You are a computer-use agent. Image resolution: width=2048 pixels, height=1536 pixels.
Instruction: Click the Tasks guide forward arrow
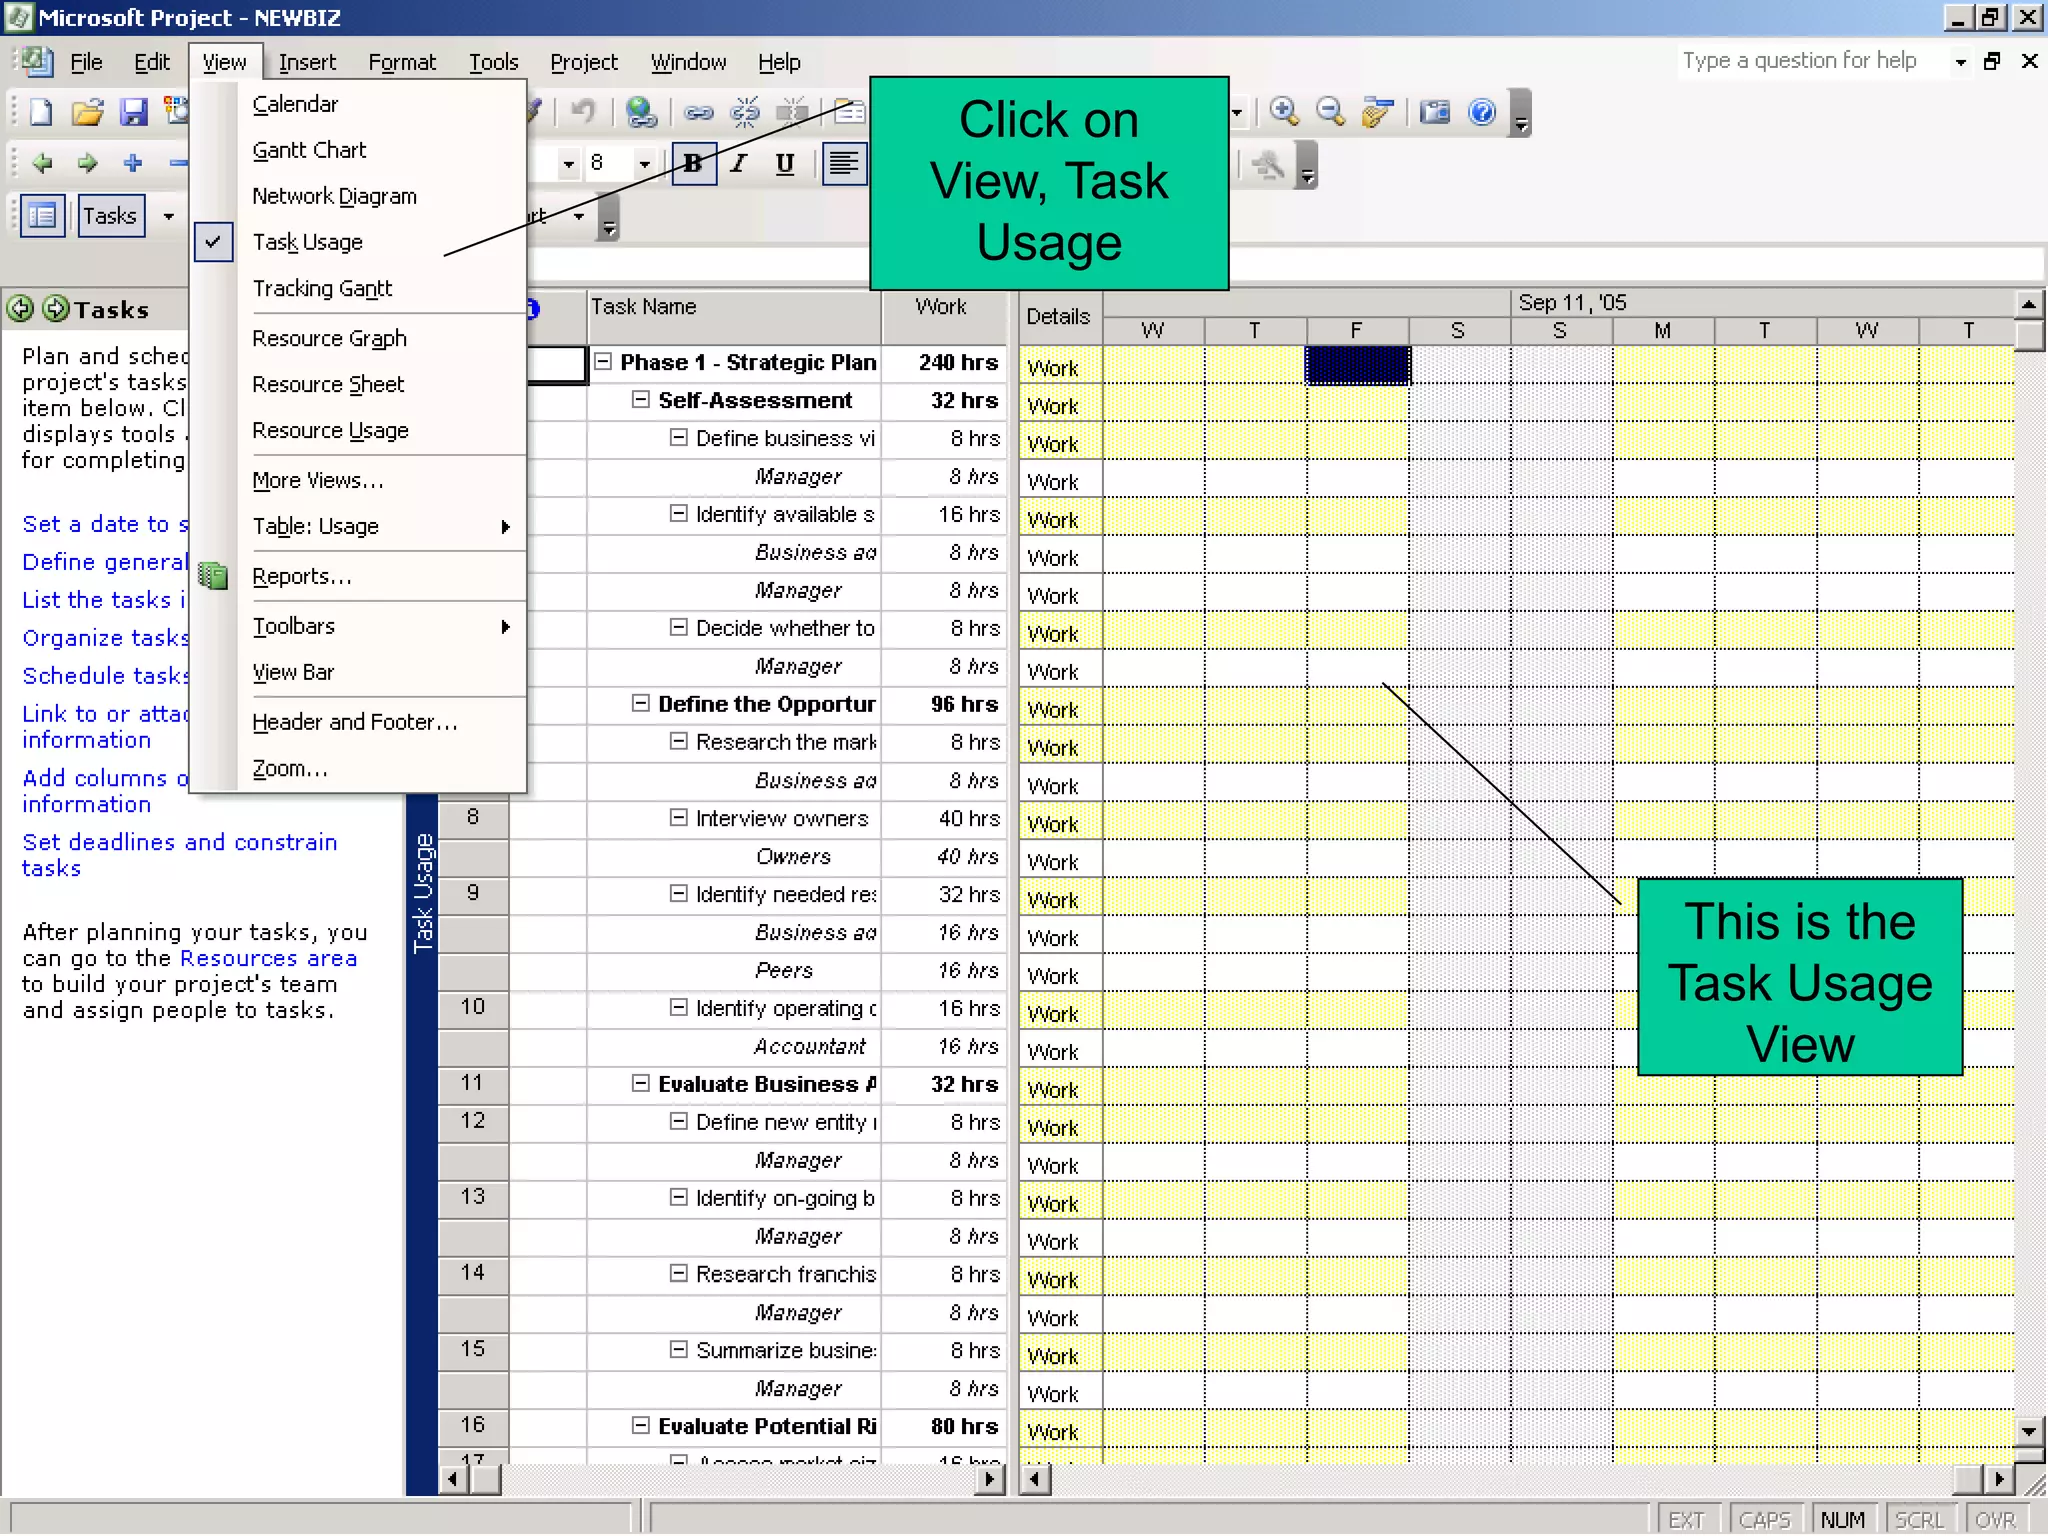(56, 309)
